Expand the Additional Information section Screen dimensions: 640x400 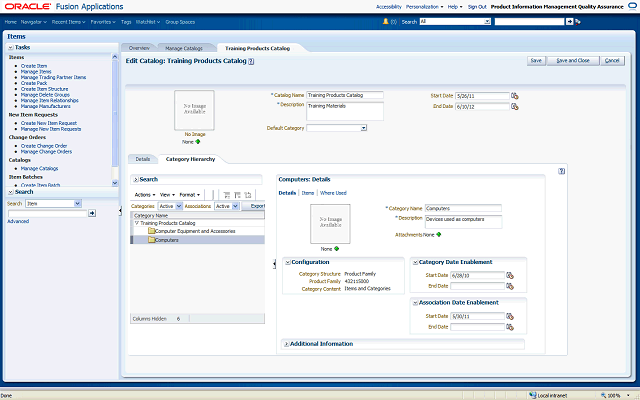click(x=284, y=343)
